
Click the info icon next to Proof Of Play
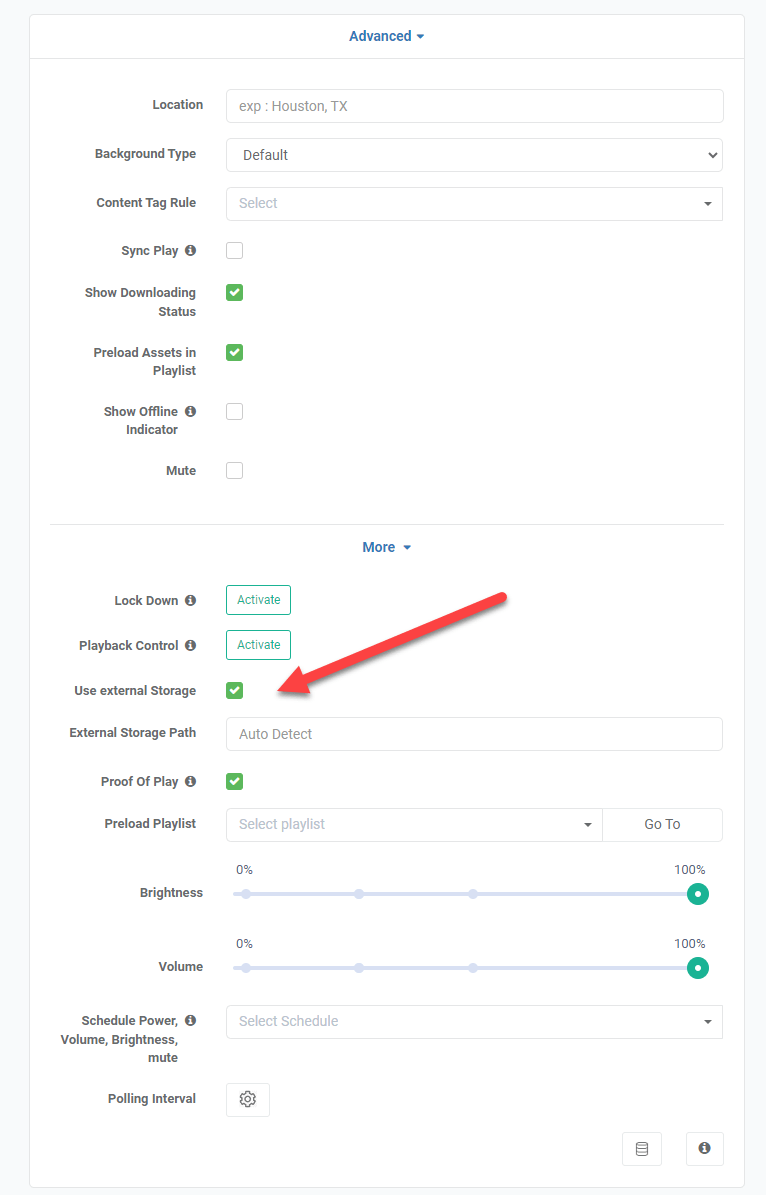tap(192, 781)
